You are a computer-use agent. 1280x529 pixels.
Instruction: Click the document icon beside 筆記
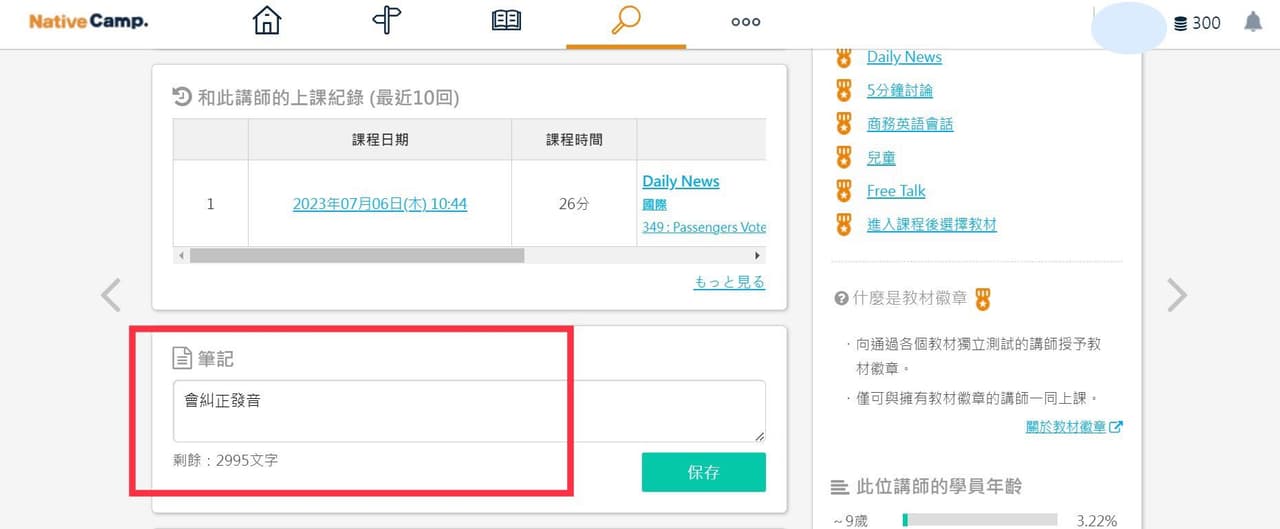click(x=182, y=357)
